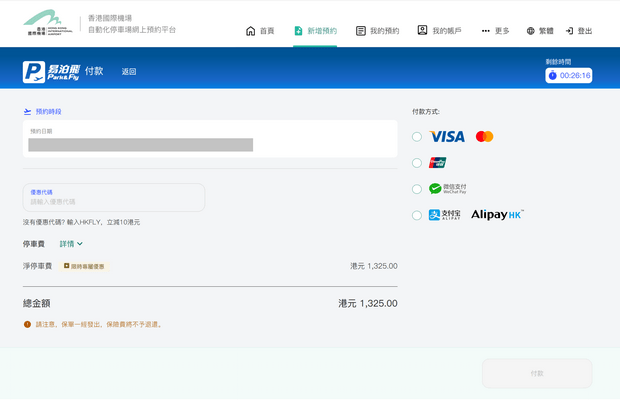Select Alipay payment radio button

pos(417,215)
